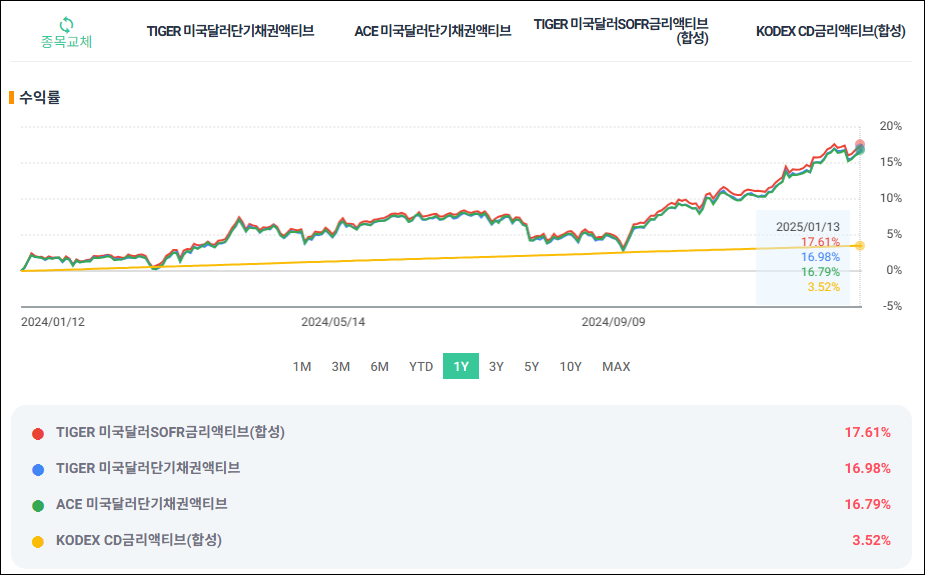Click x-axis date 2024/05/14
Screen dimensions: 925x575
pos(333,322)
